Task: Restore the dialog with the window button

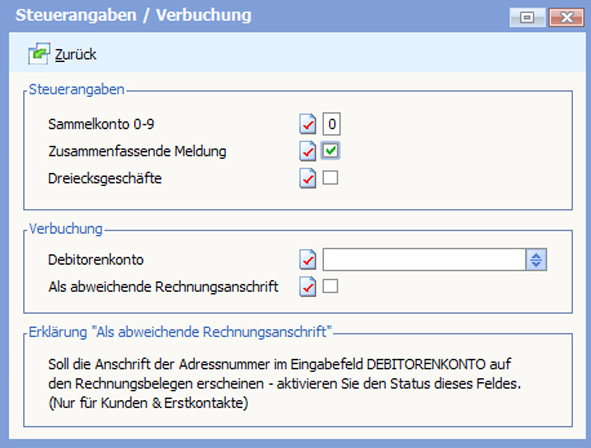Action: (x=527, y=17)
